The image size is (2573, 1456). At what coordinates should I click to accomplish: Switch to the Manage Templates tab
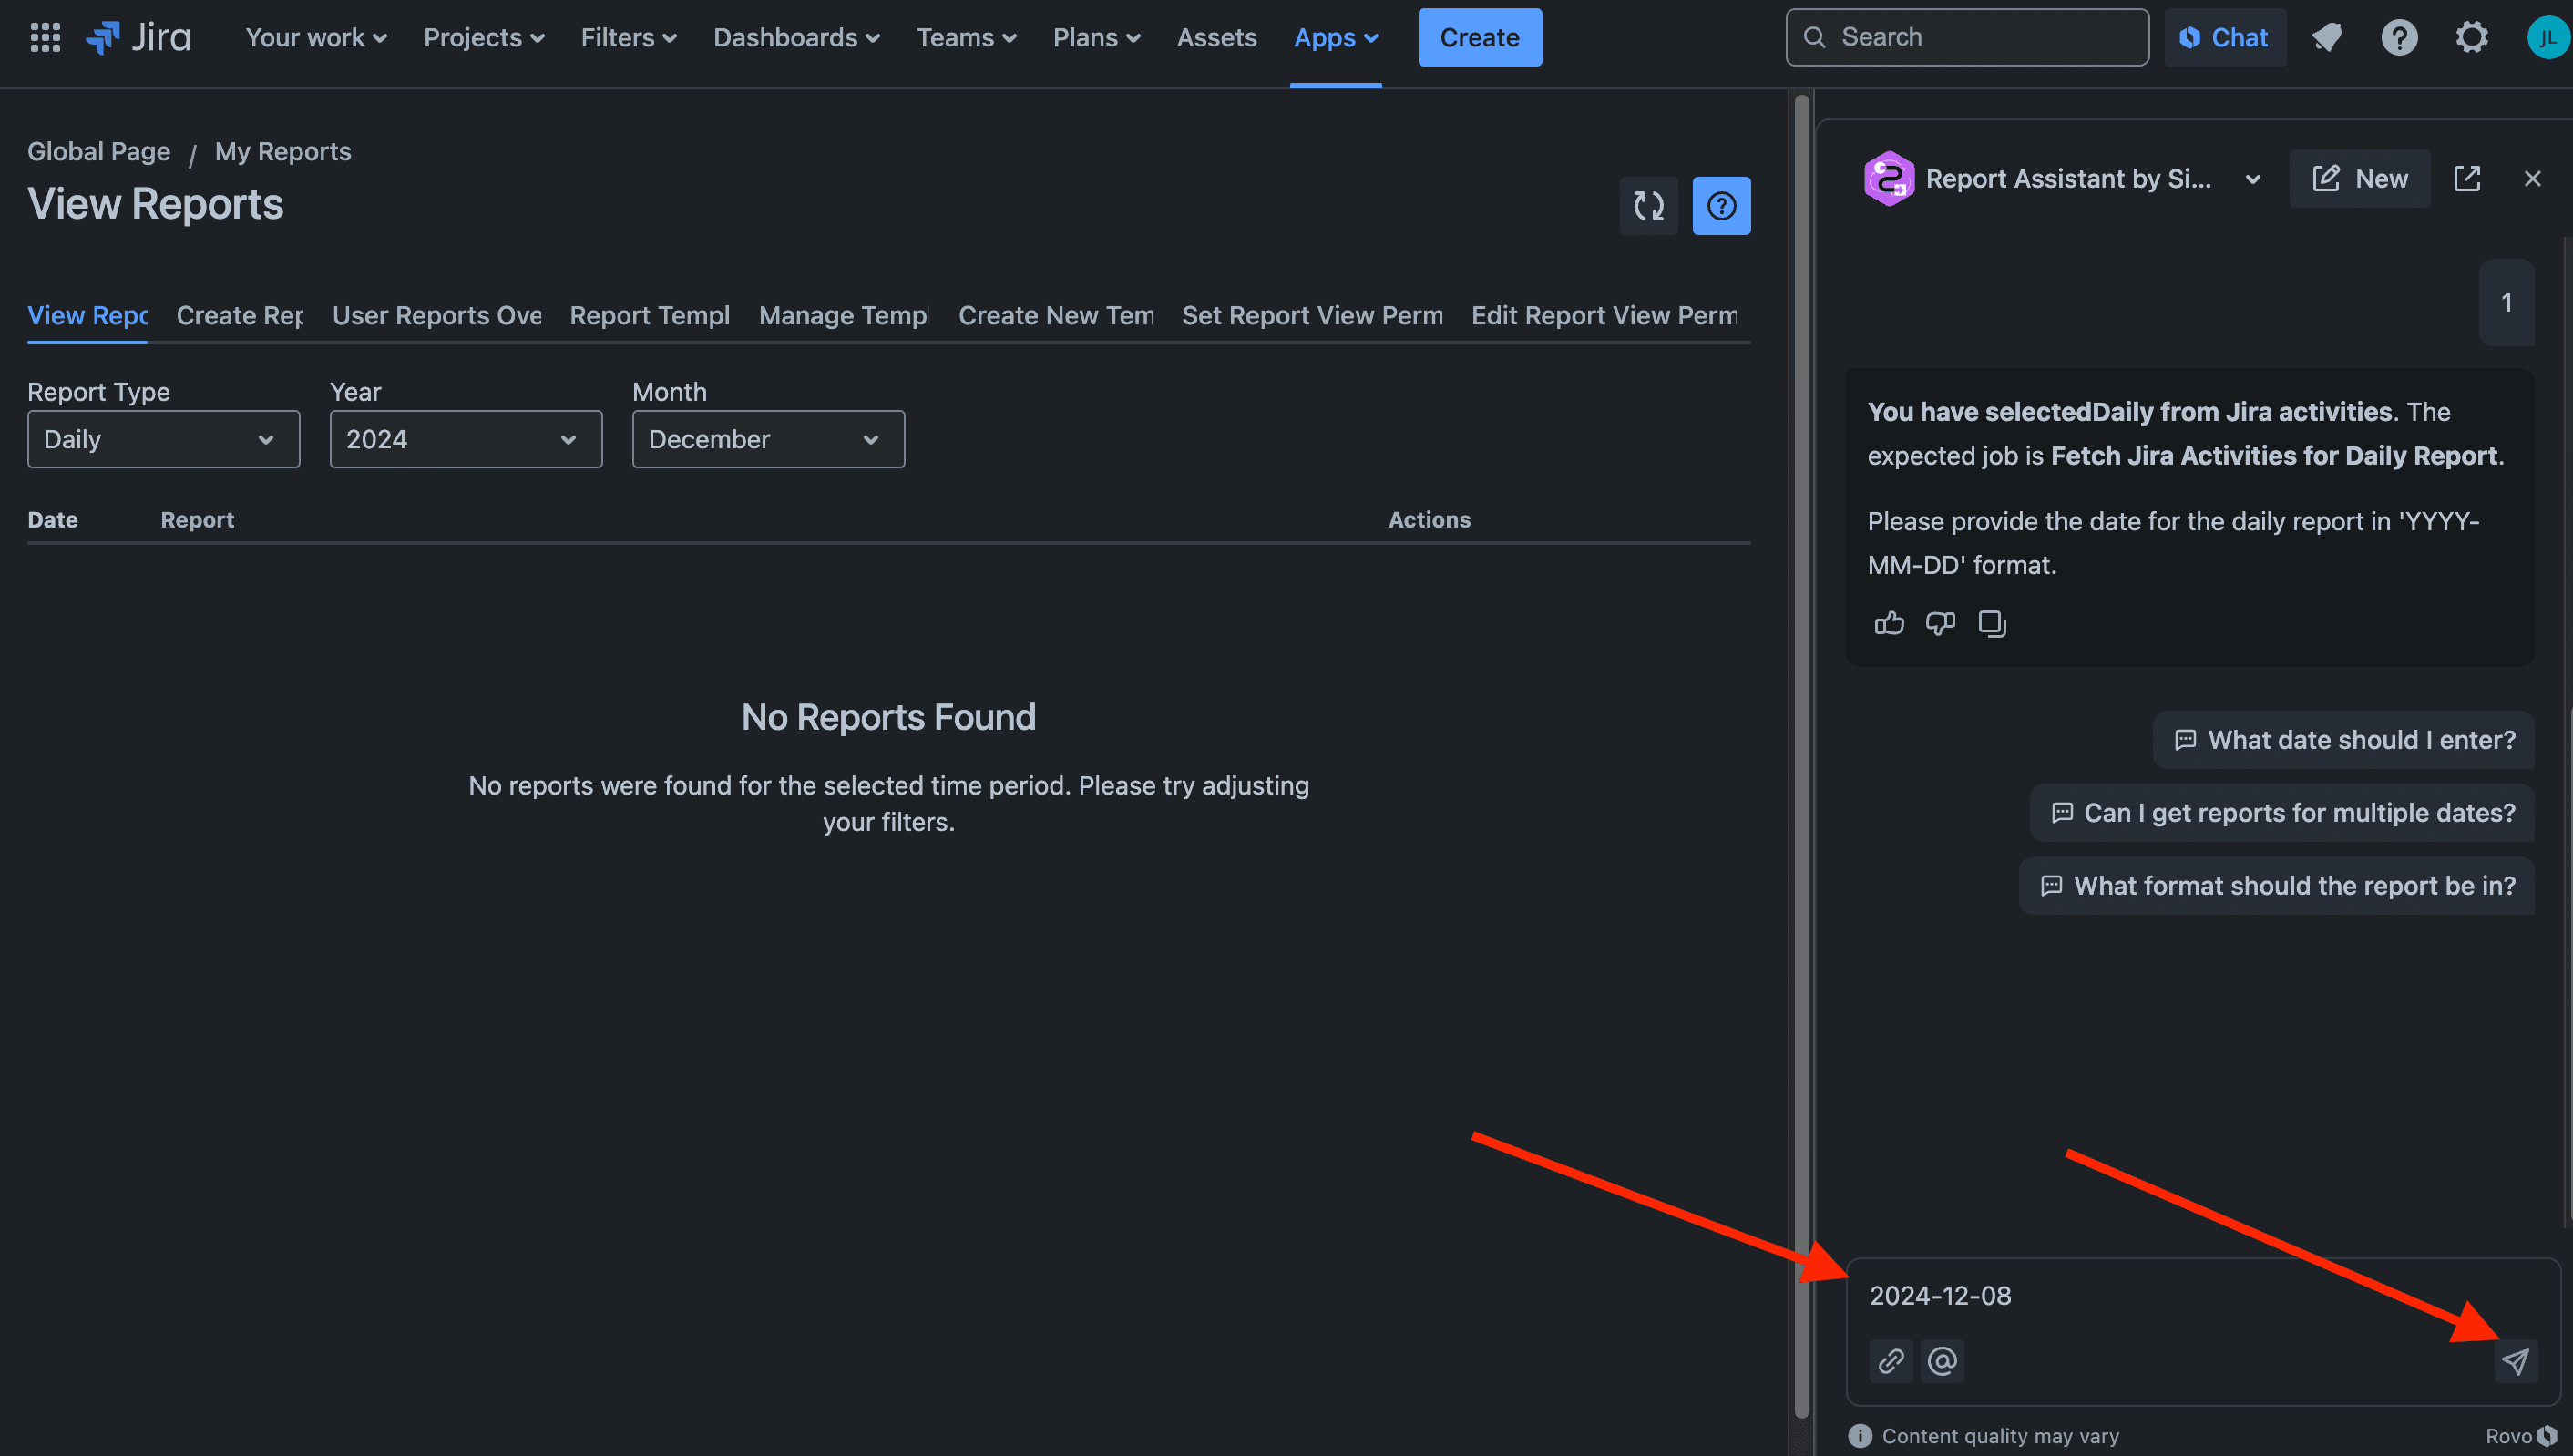tap(844, 315)
